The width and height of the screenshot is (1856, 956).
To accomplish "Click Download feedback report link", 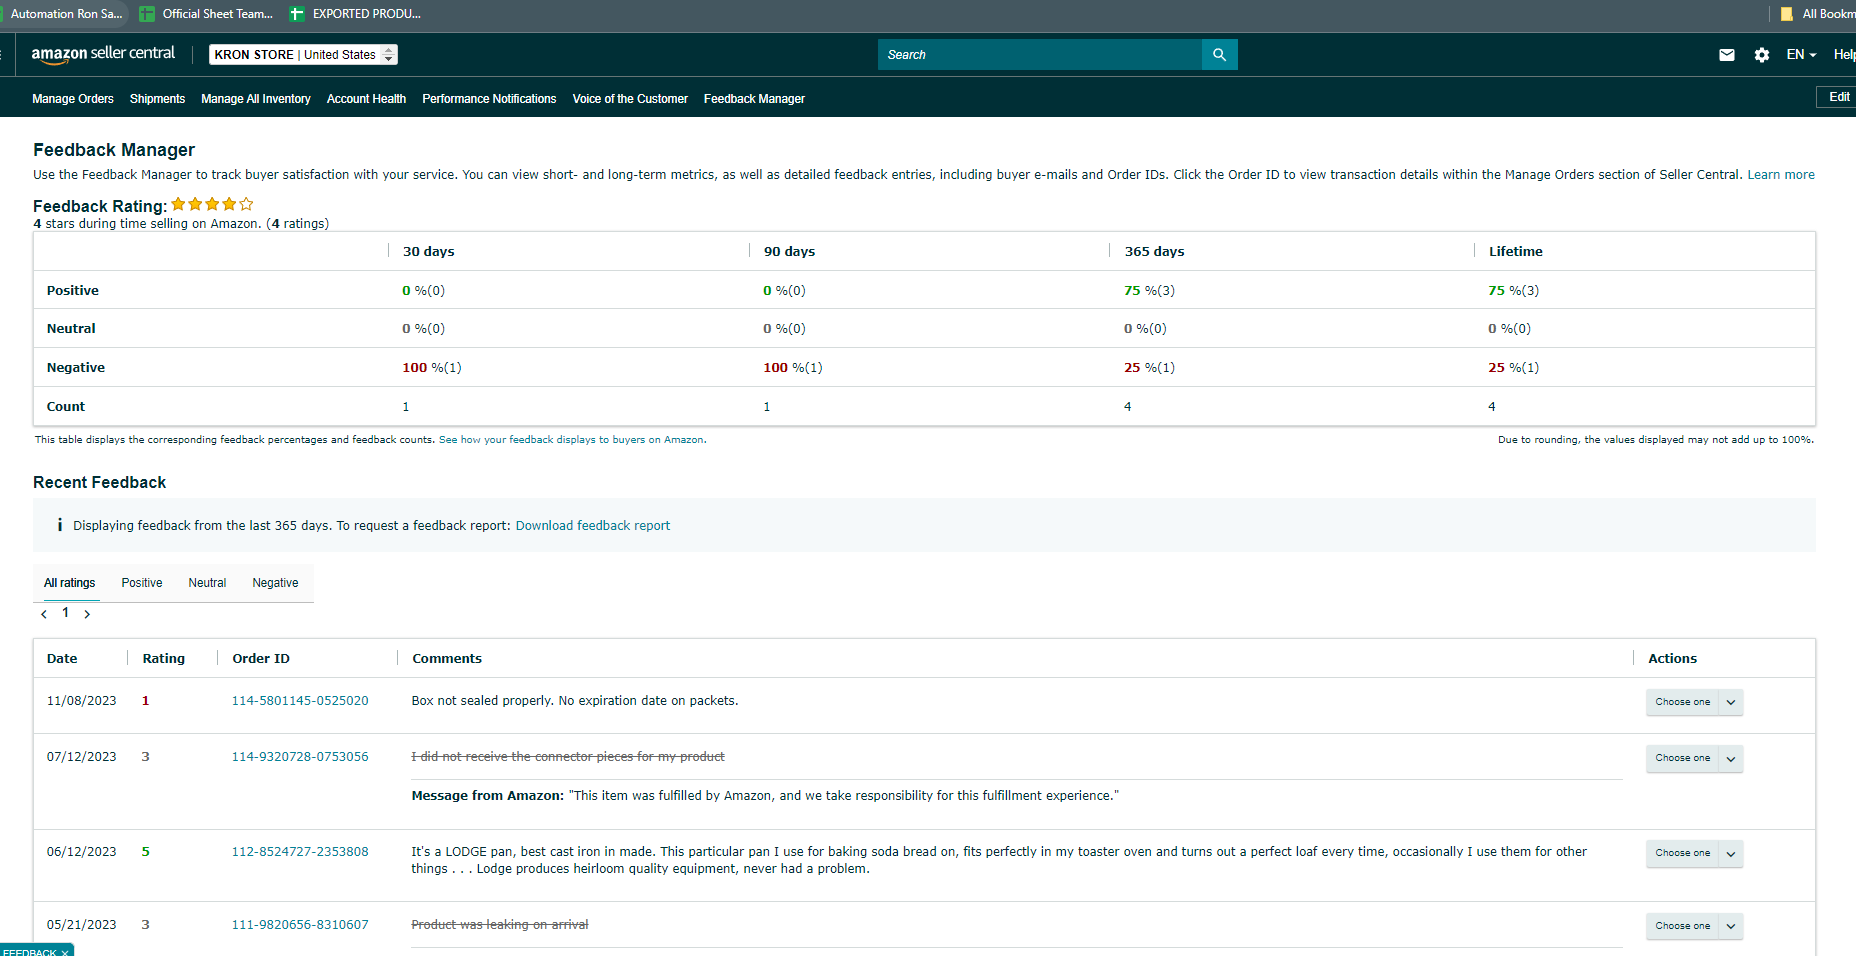I will (x=593, y=526).
